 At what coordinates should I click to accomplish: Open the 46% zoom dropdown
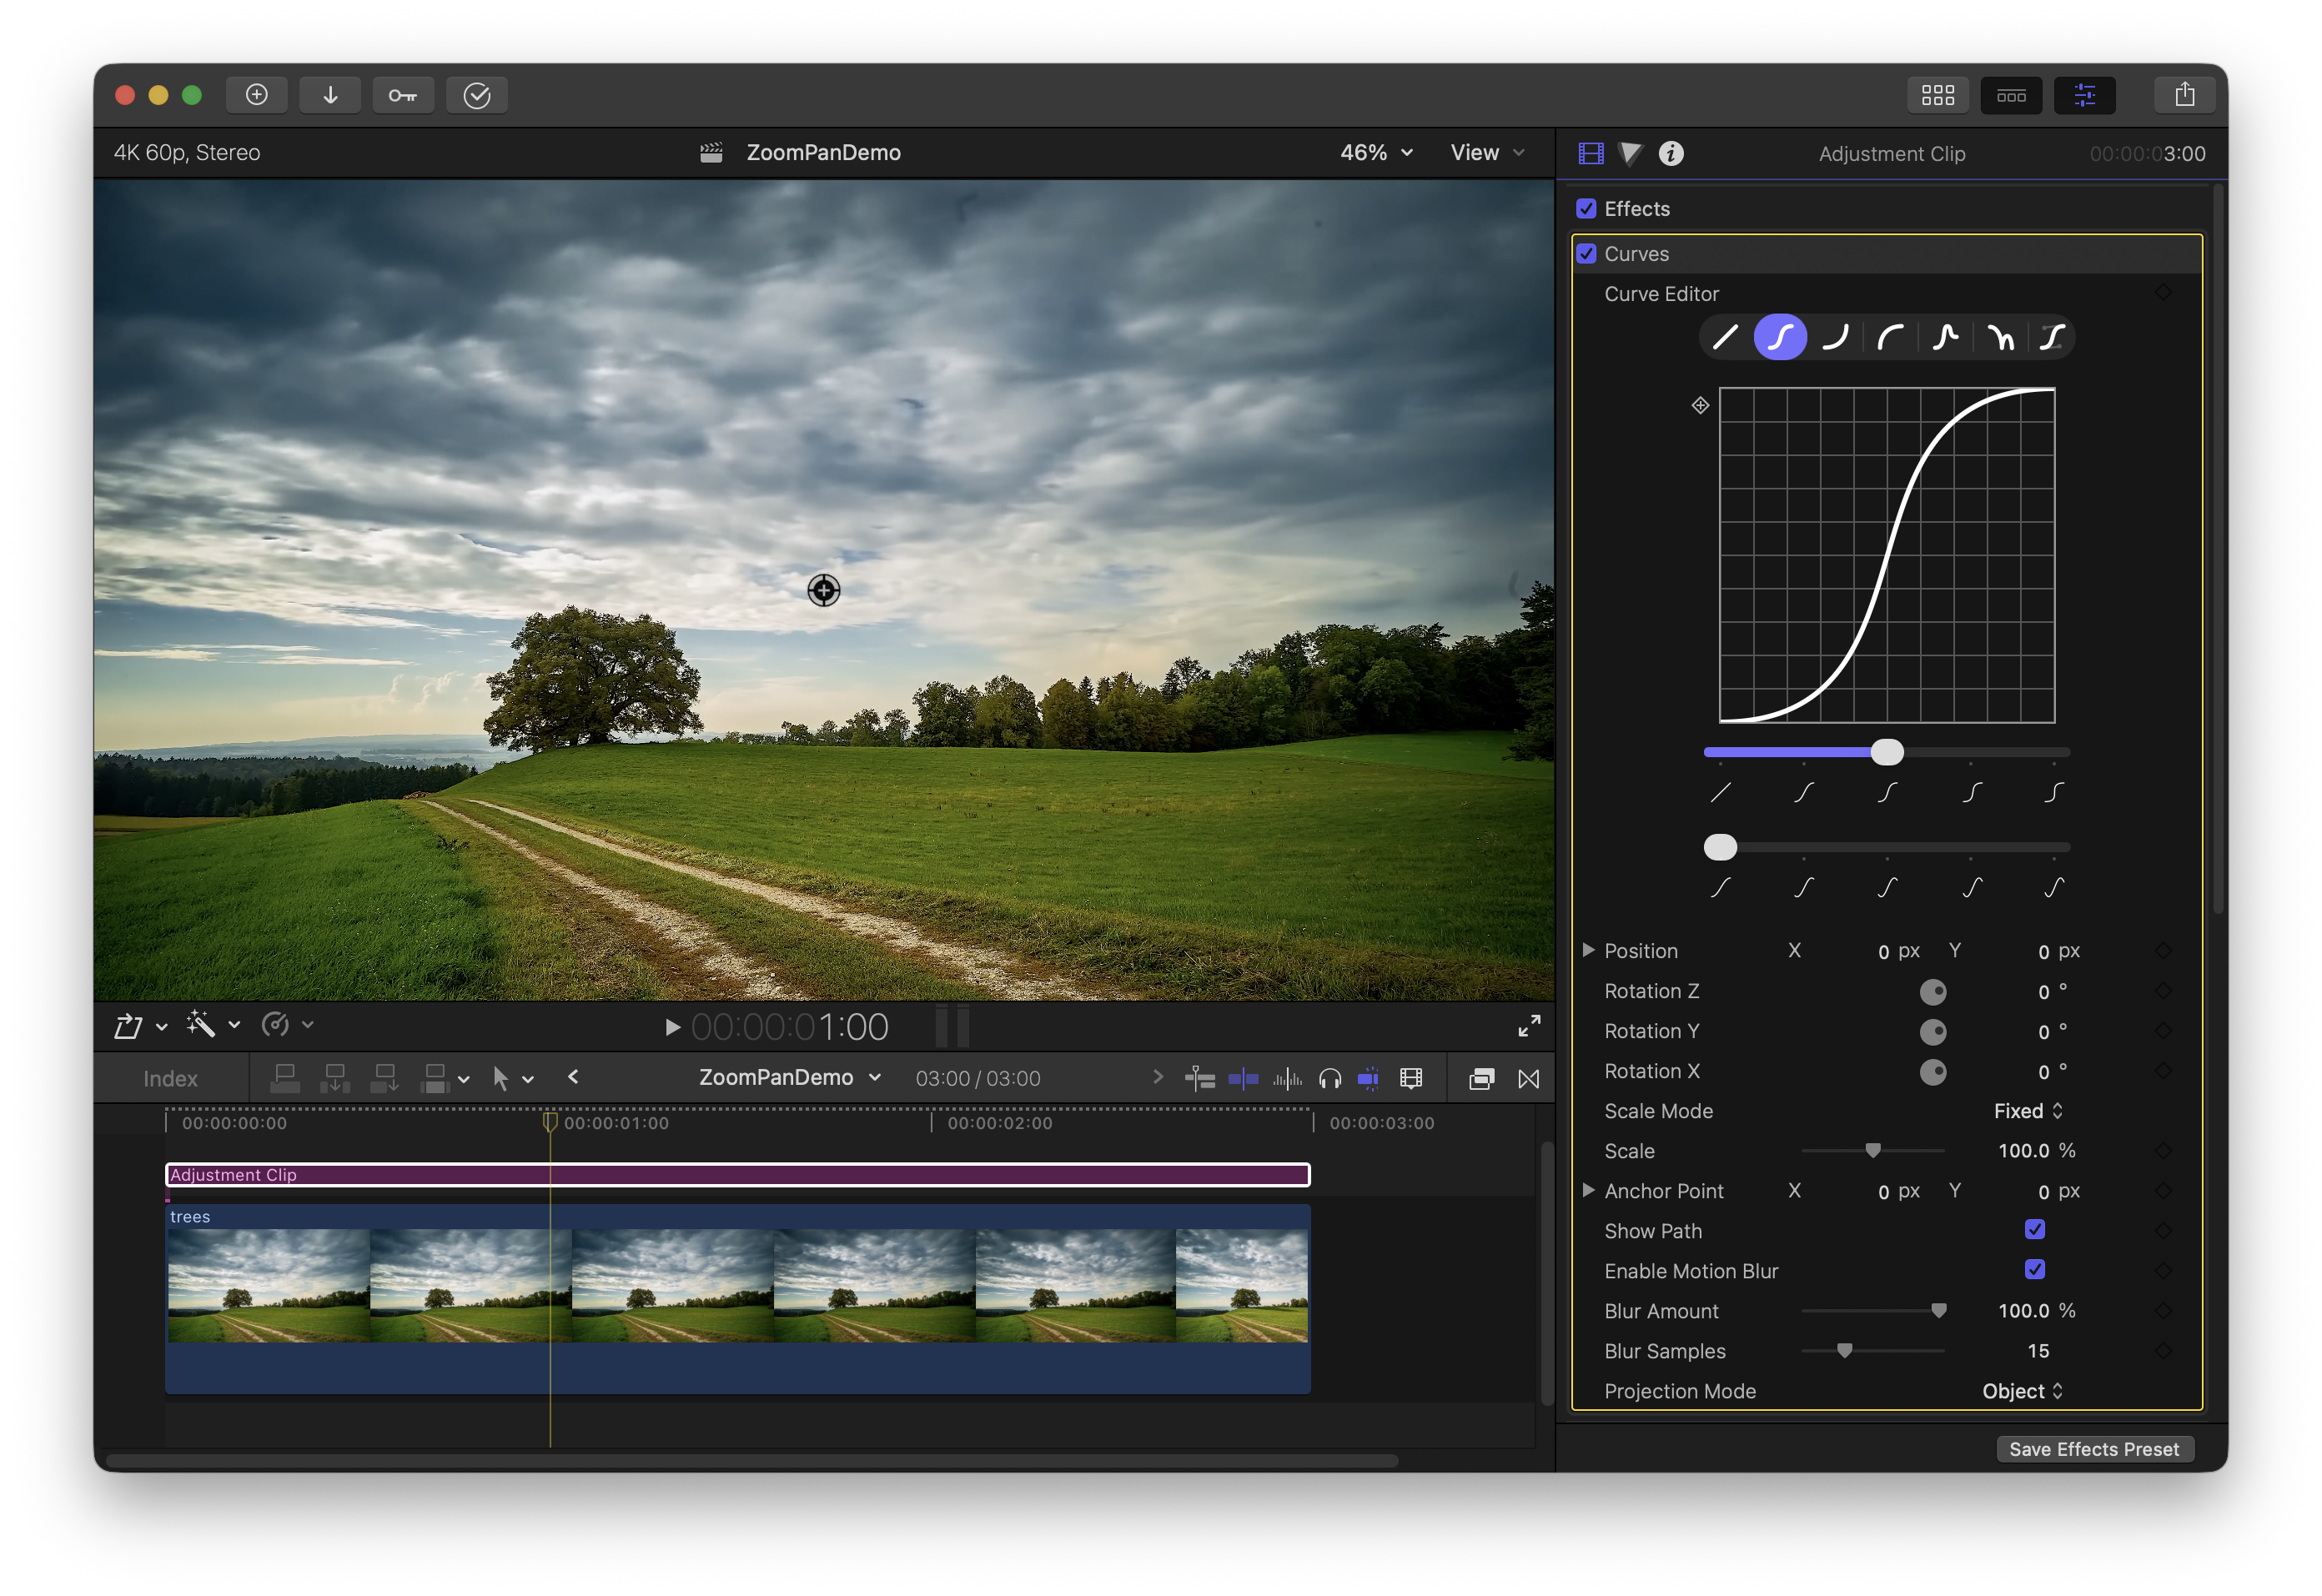[x=1376, y=153]
